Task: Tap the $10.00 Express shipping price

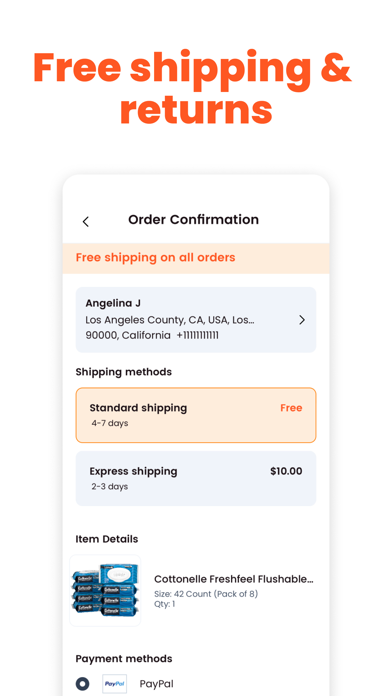Action: pyautogui.click(x=286, y=471)
